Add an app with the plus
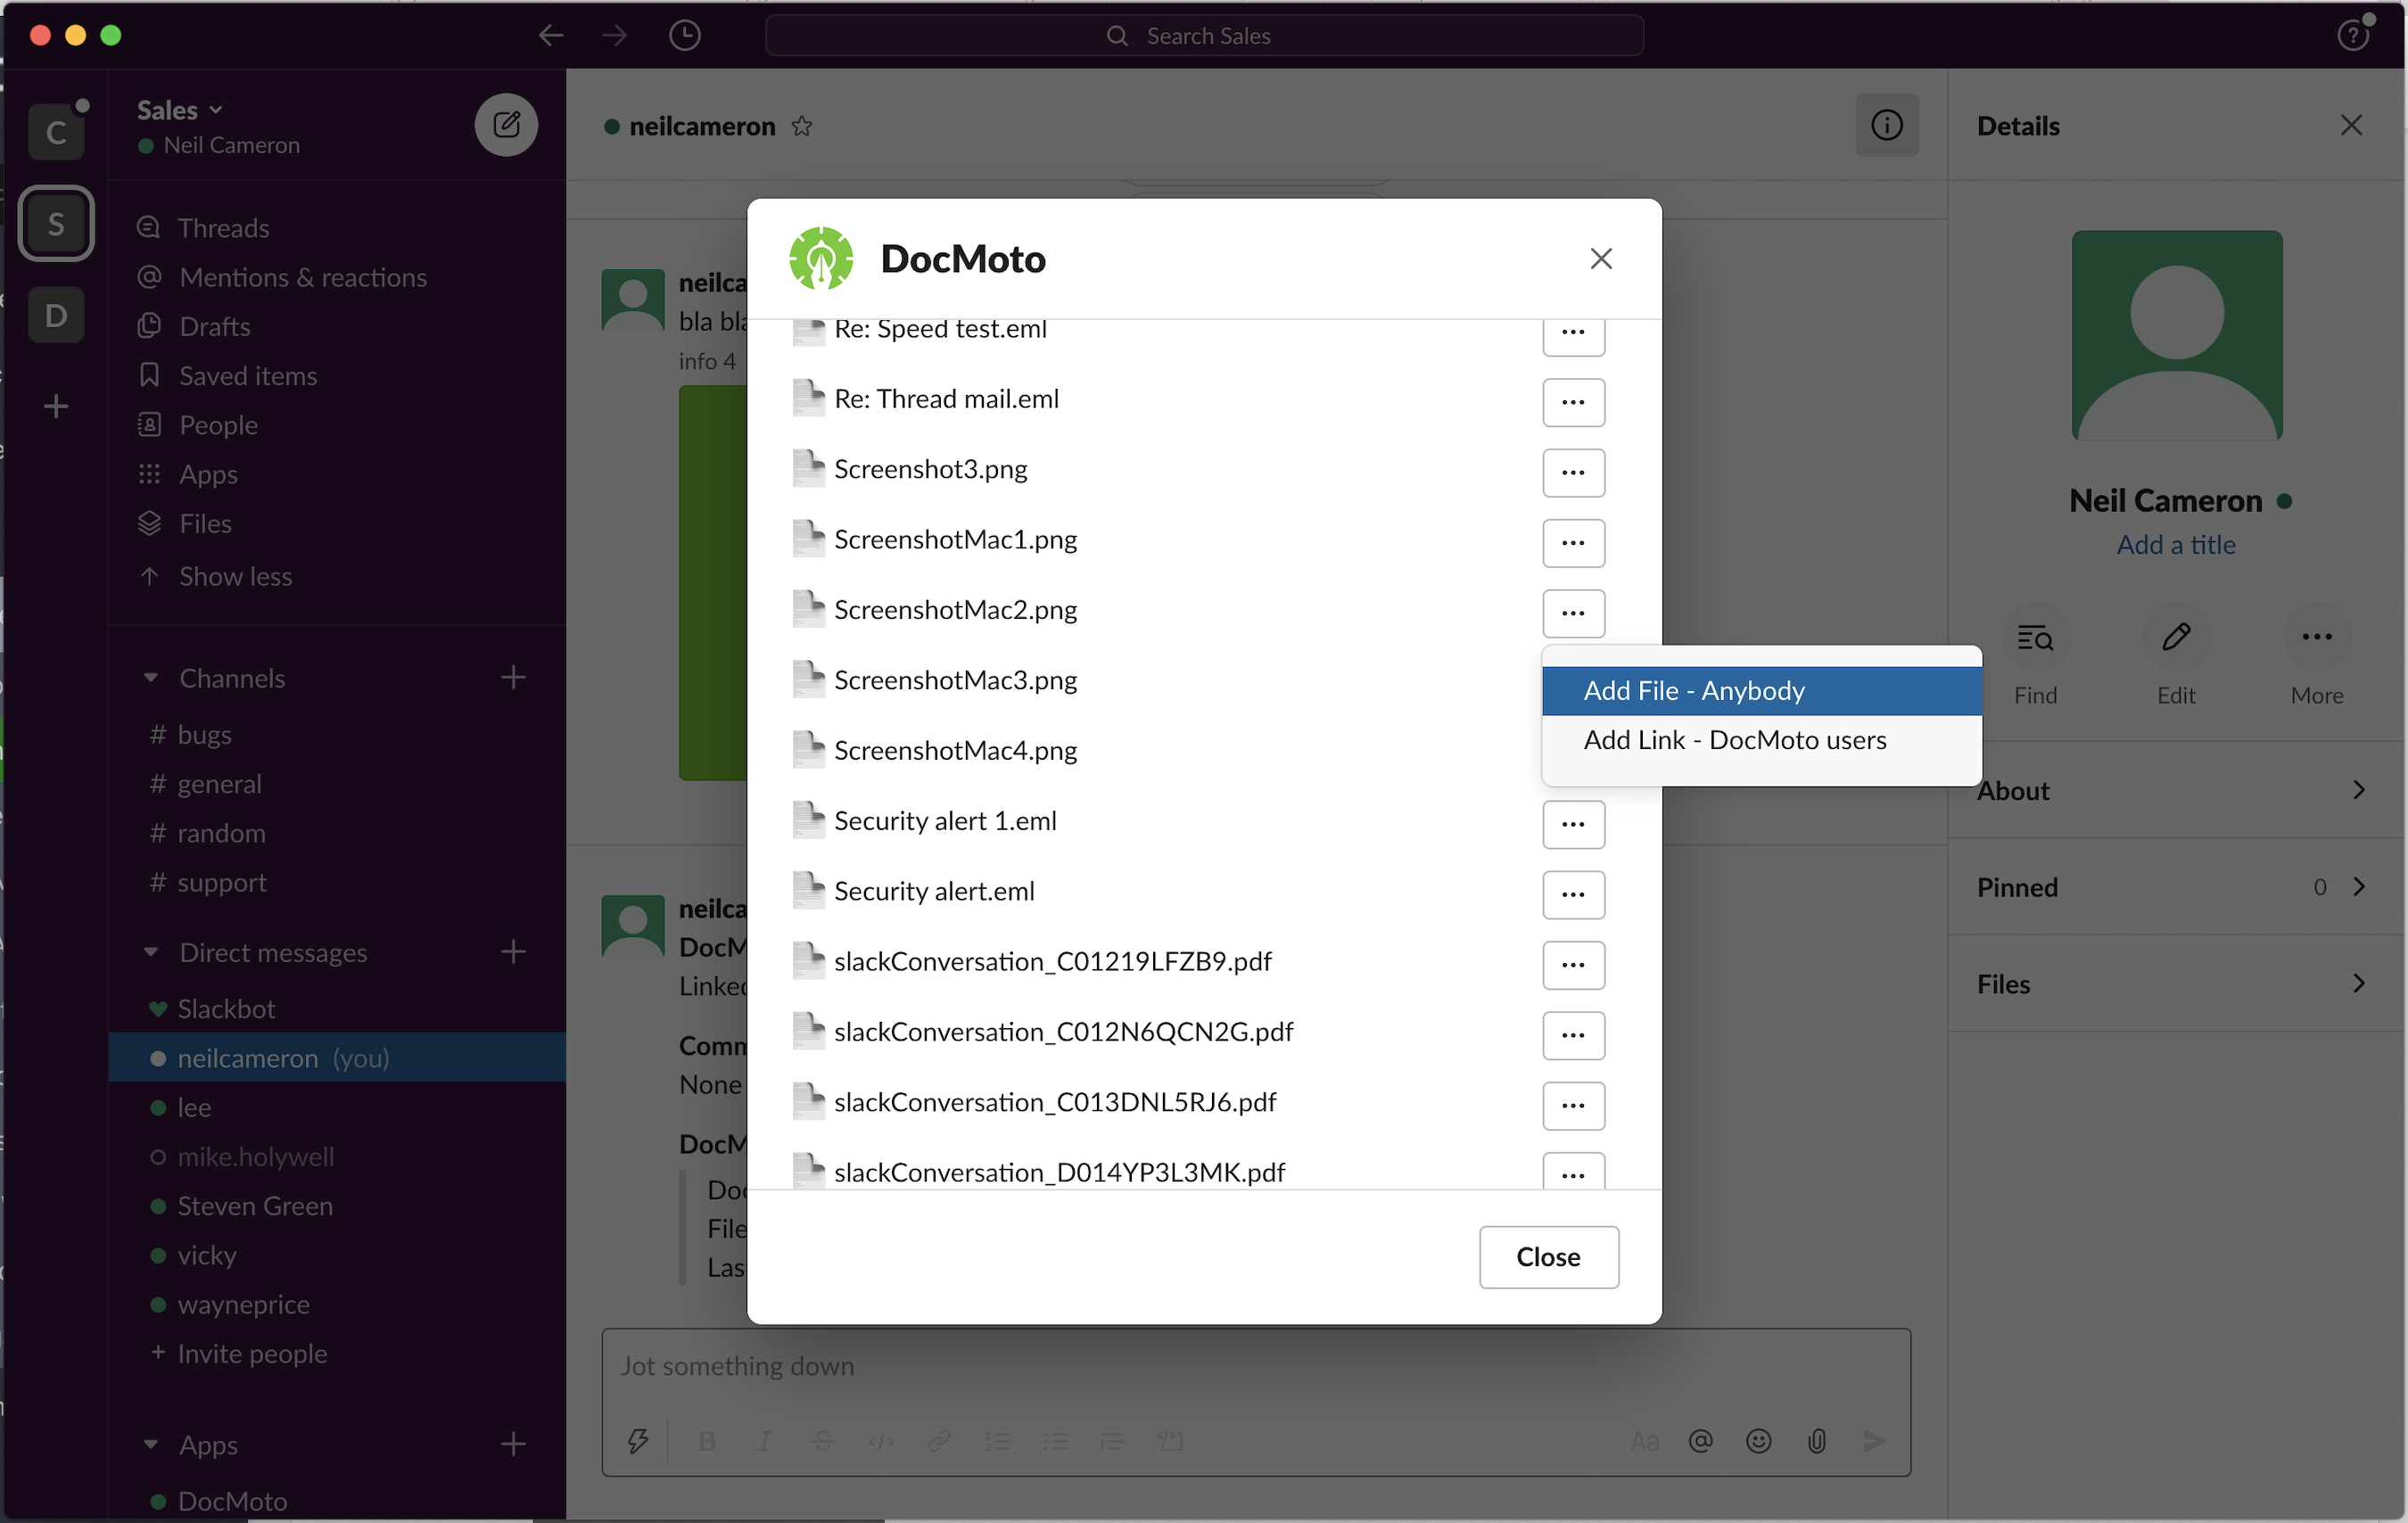2408x1523 pixels. (513, 1445)
